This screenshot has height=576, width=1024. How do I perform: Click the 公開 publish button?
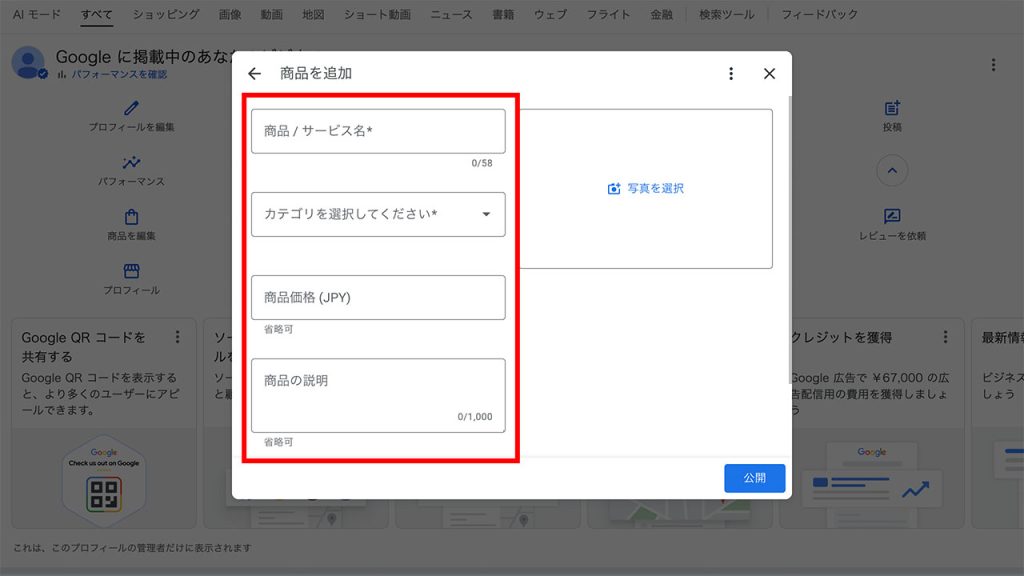coord(755,478)
